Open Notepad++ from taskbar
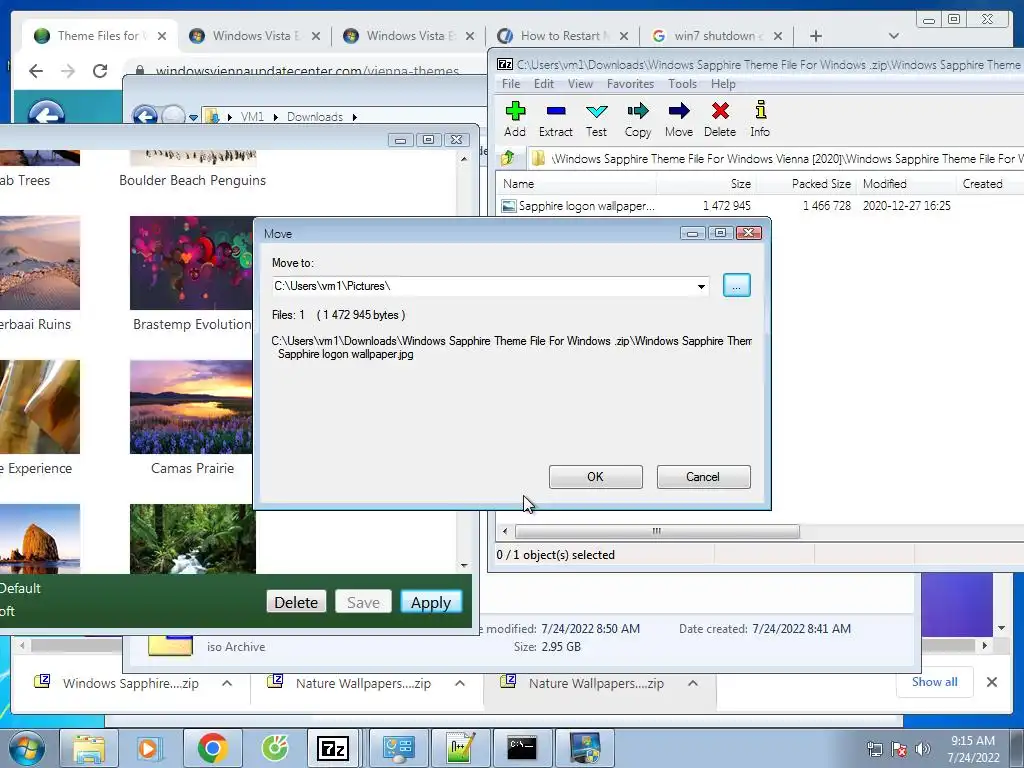This screenshot has width=1024, height=768. pos(460,748)
